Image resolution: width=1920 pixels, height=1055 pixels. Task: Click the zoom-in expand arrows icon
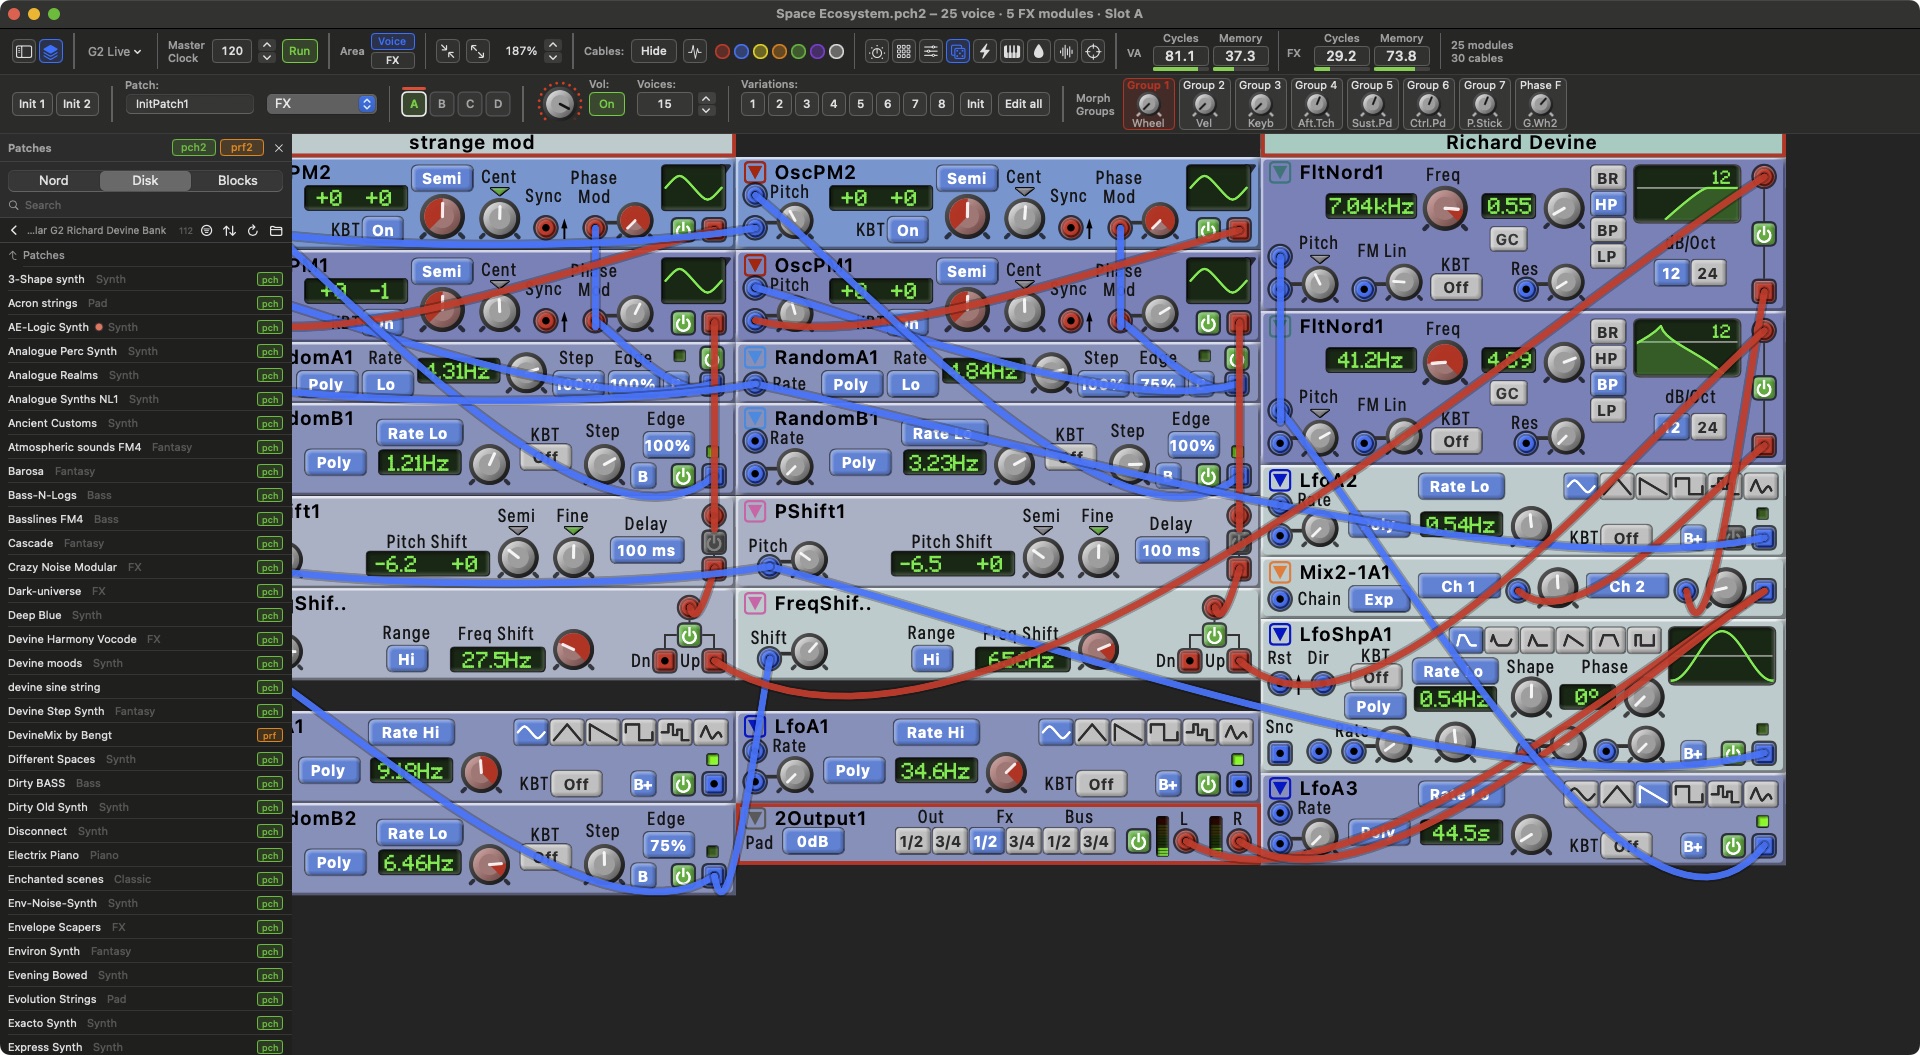[x=478, y=51]
